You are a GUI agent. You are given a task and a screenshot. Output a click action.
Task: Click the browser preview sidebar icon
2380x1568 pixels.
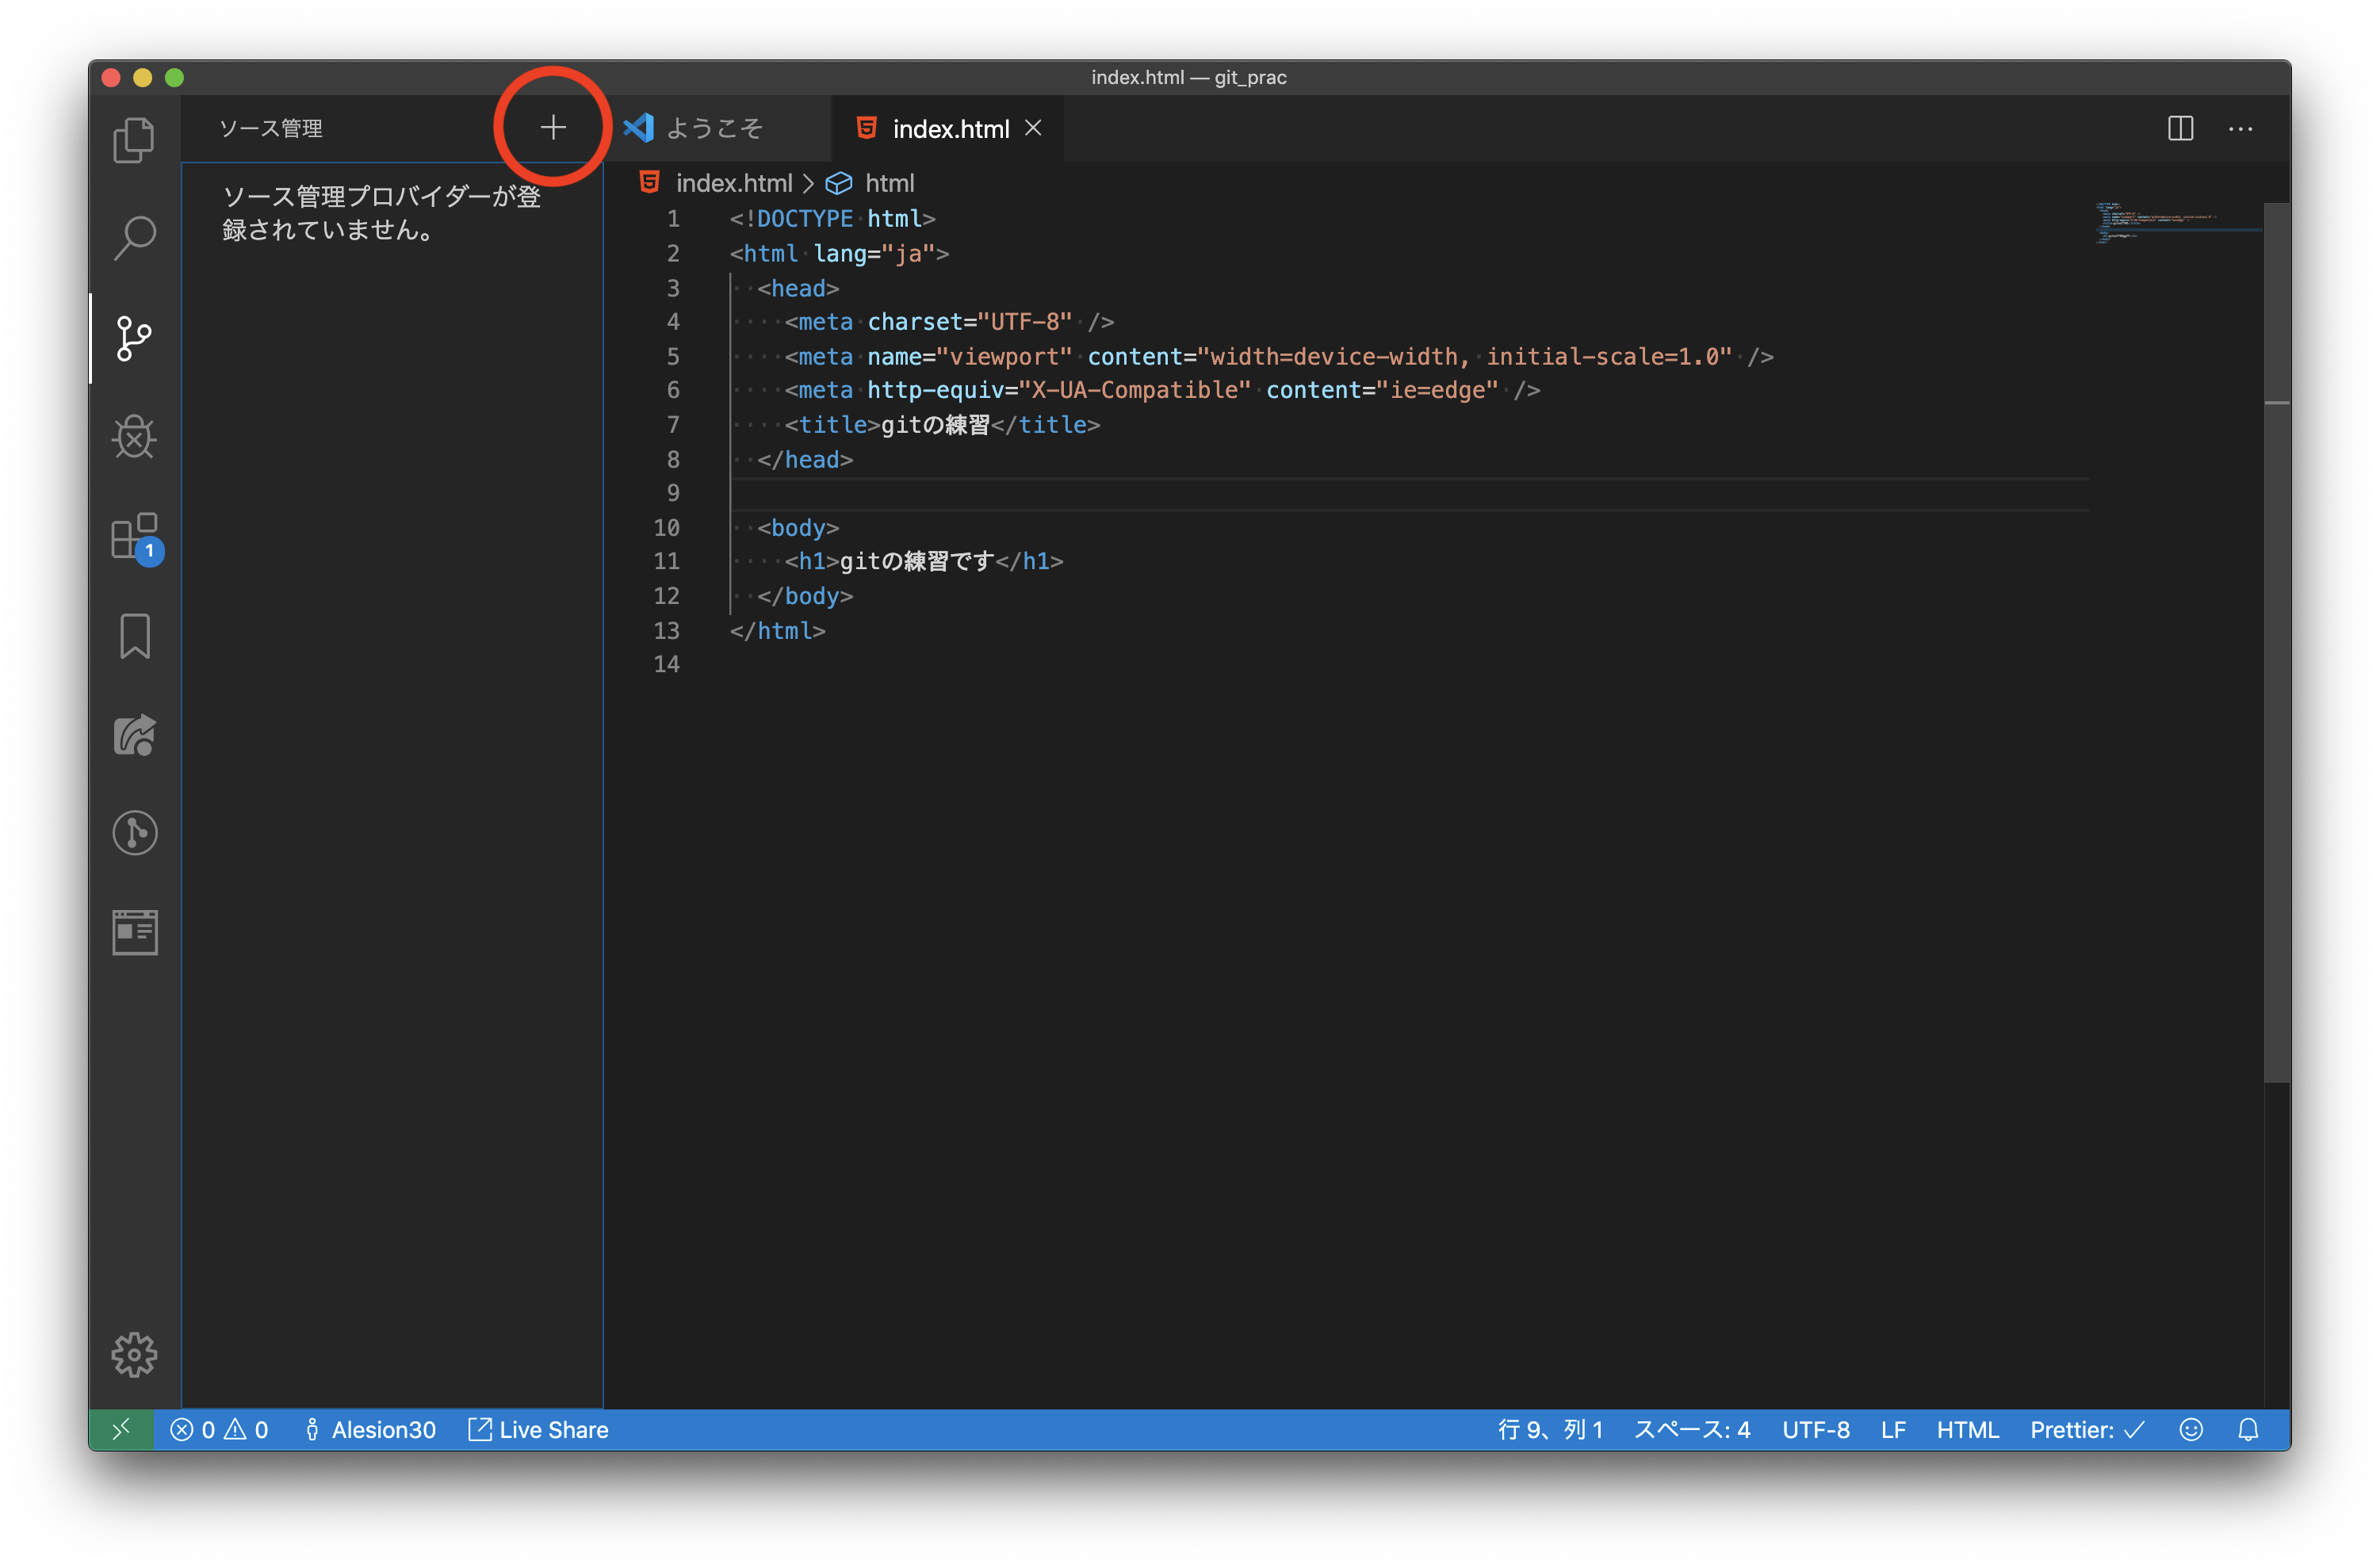[134, 931]
